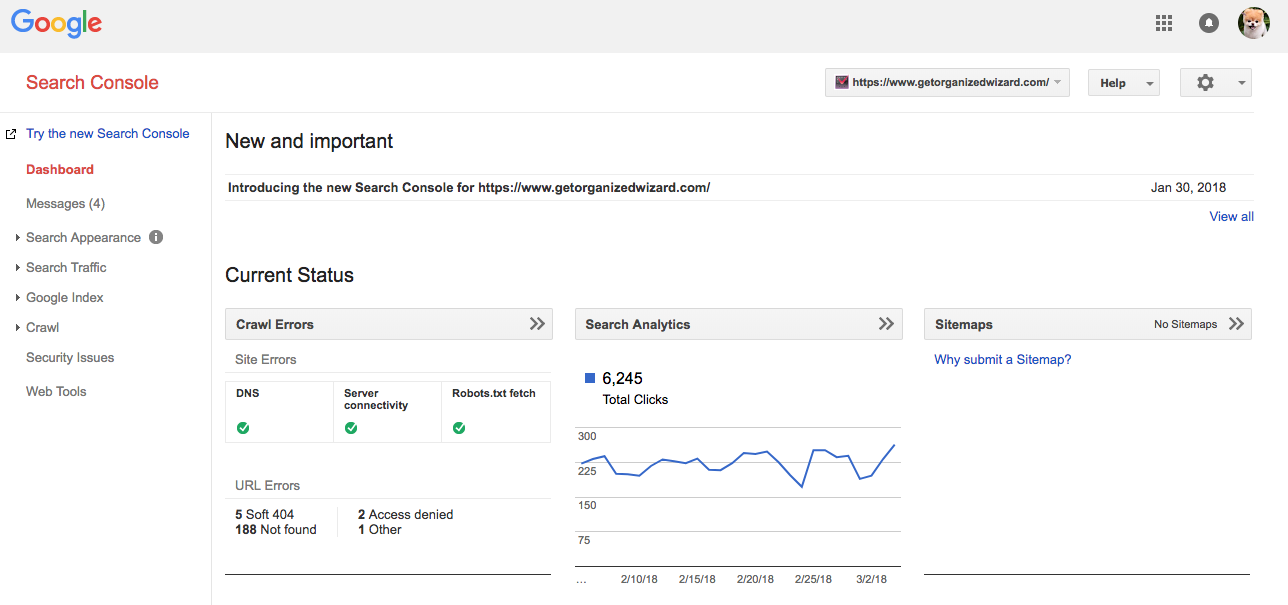The image size is (1288, 605).
Task: Expand the Google Index section
Action: pos(65,297)
